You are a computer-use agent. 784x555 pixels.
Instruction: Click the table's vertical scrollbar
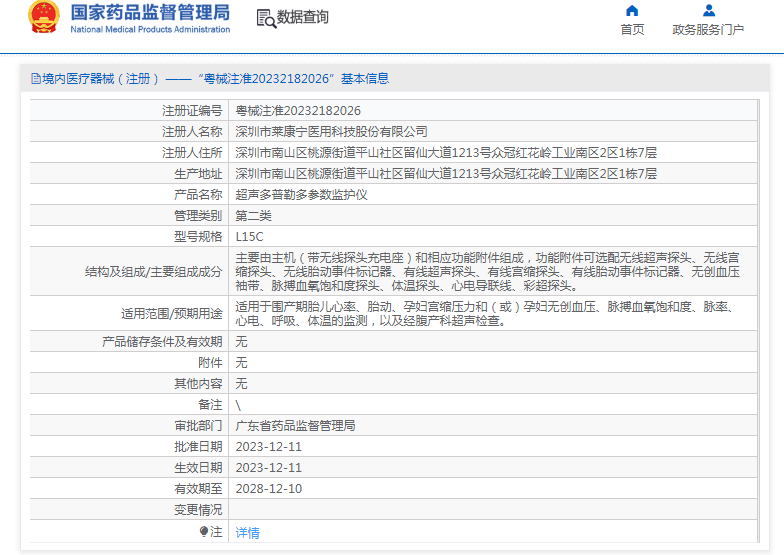point(758,321)
